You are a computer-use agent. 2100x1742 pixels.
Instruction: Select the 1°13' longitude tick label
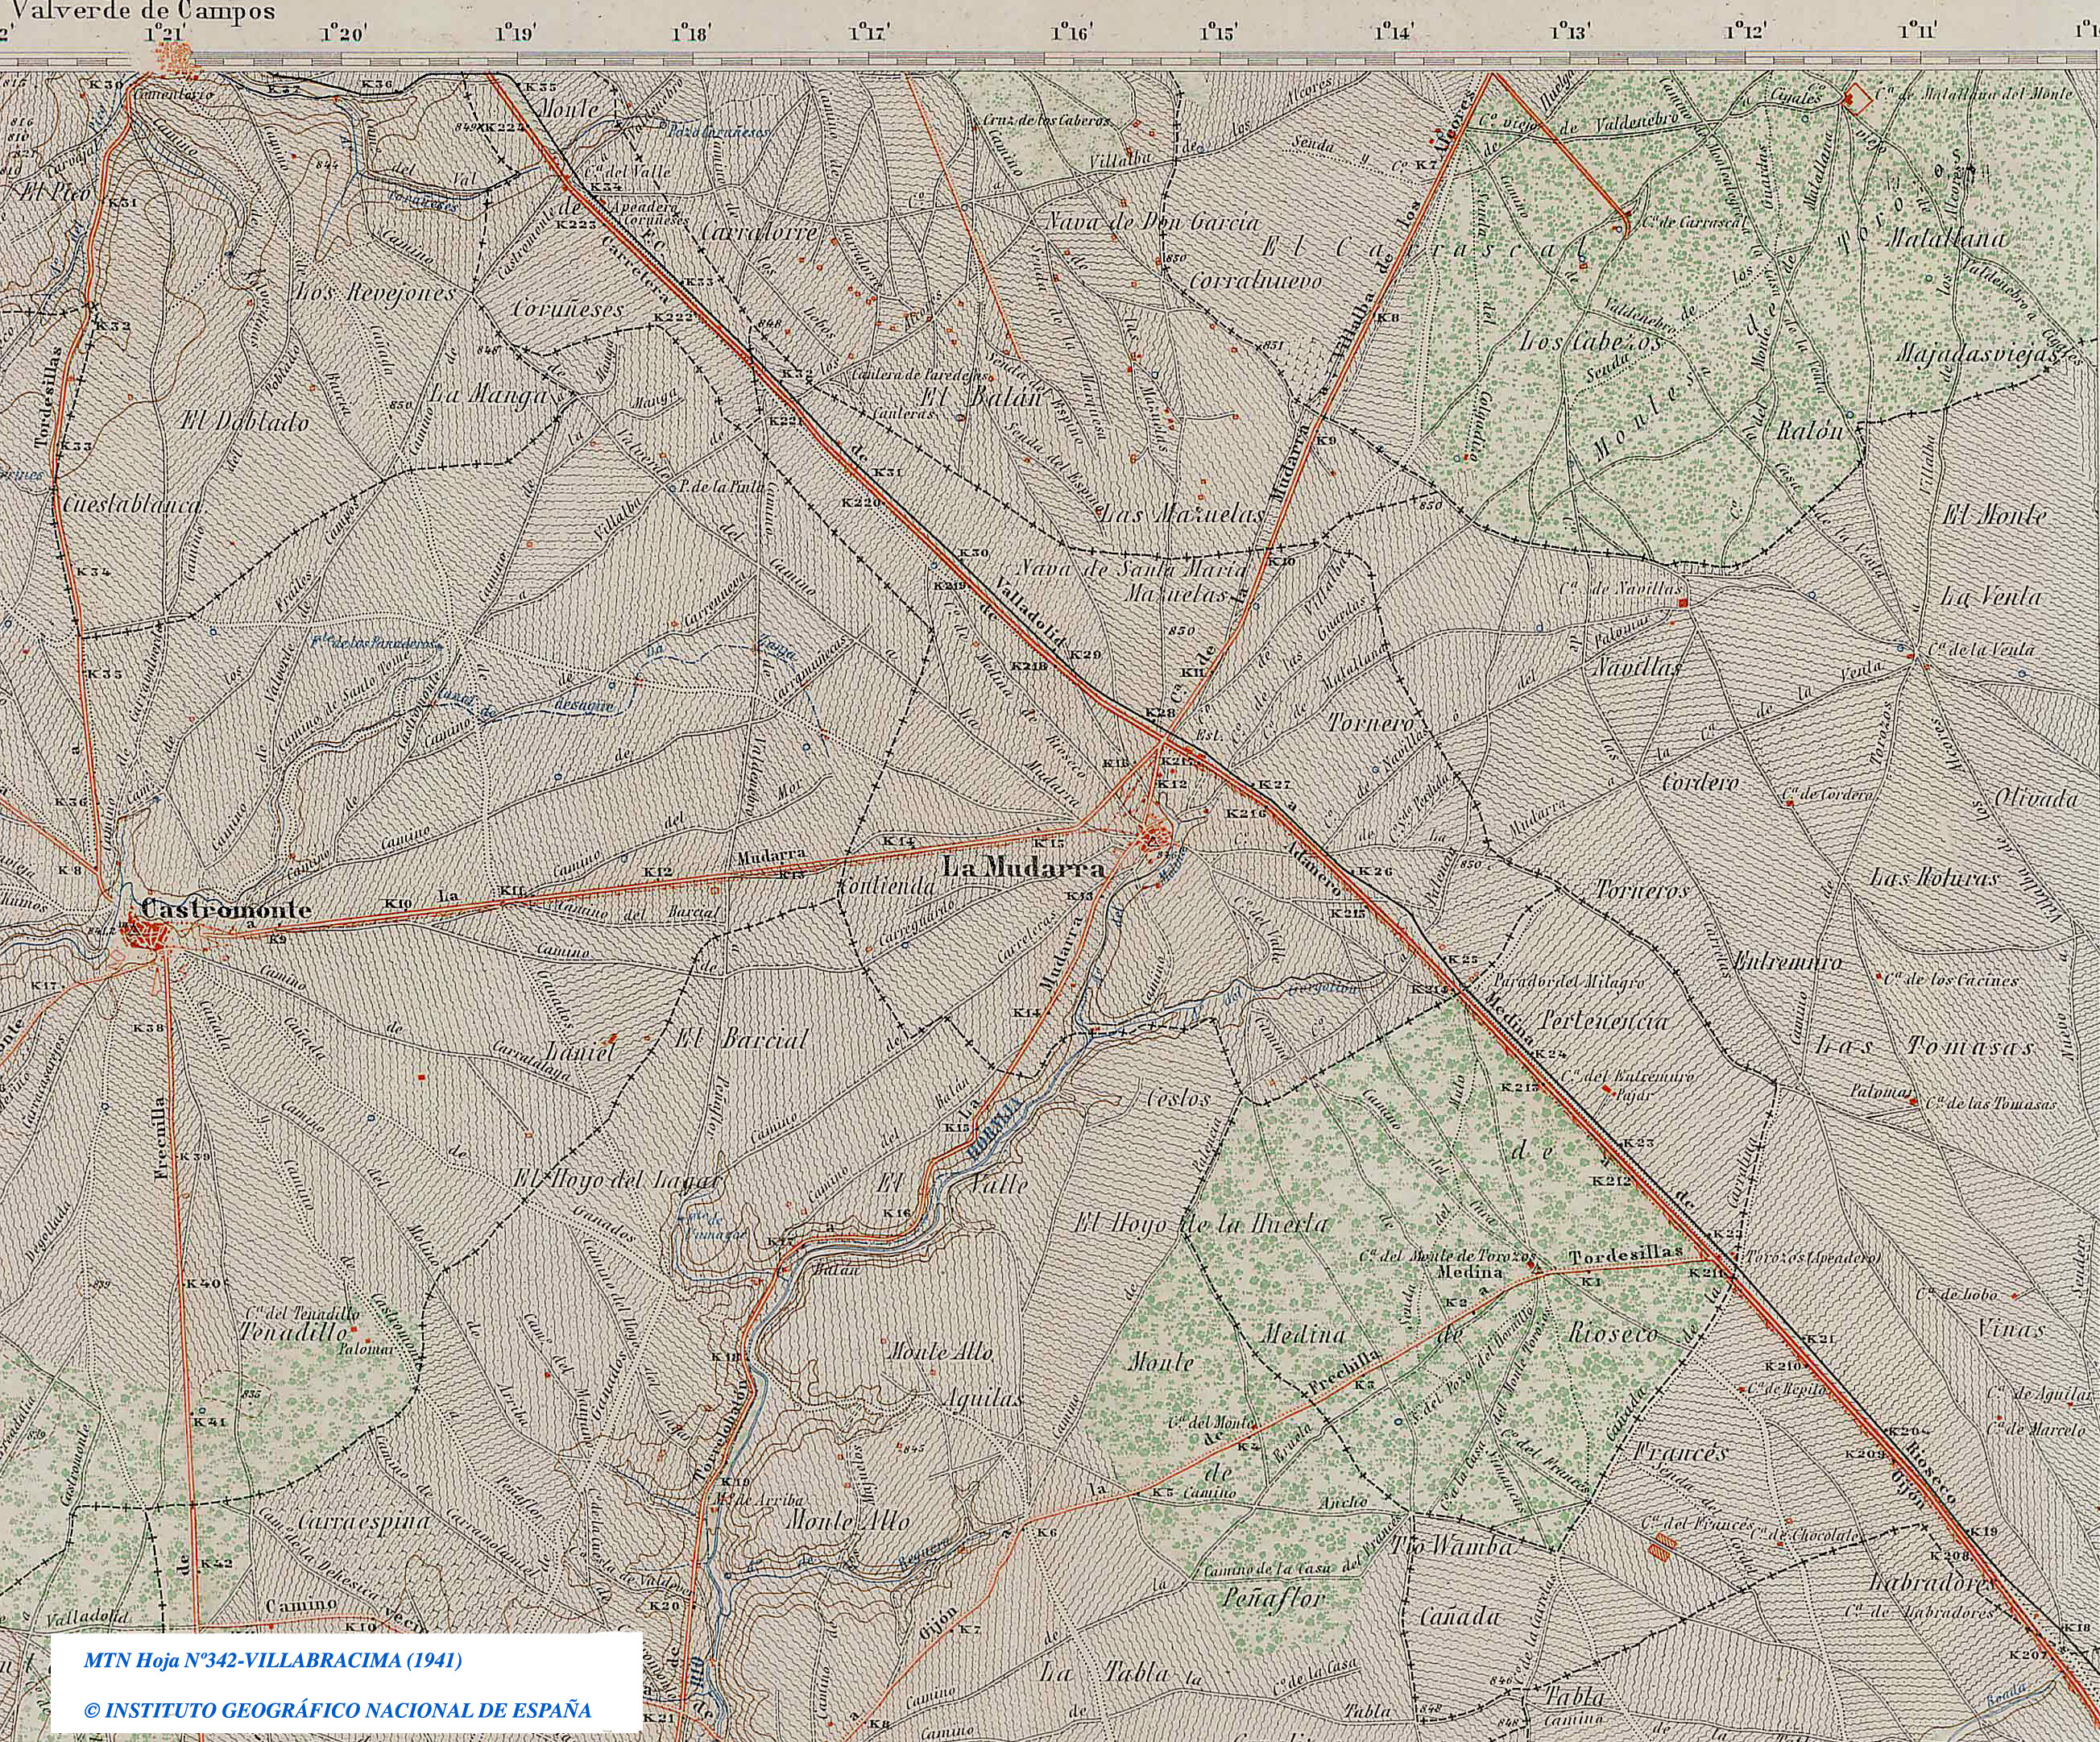[1570, 32]
